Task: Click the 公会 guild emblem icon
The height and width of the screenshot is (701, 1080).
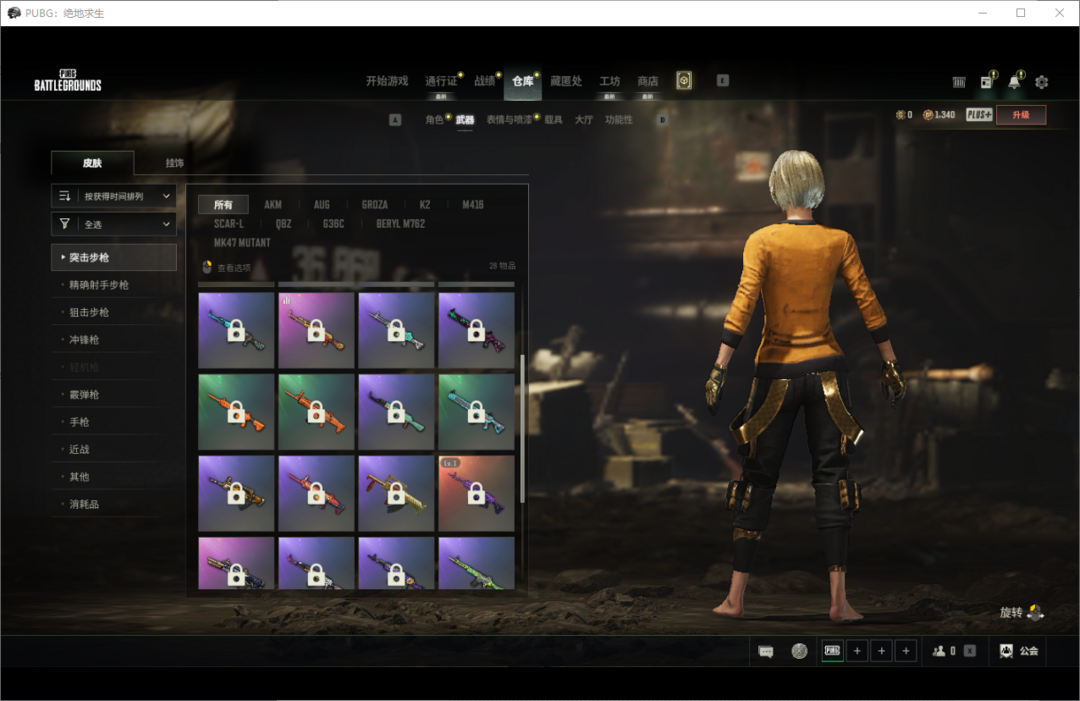Action: pos(1007,651)
